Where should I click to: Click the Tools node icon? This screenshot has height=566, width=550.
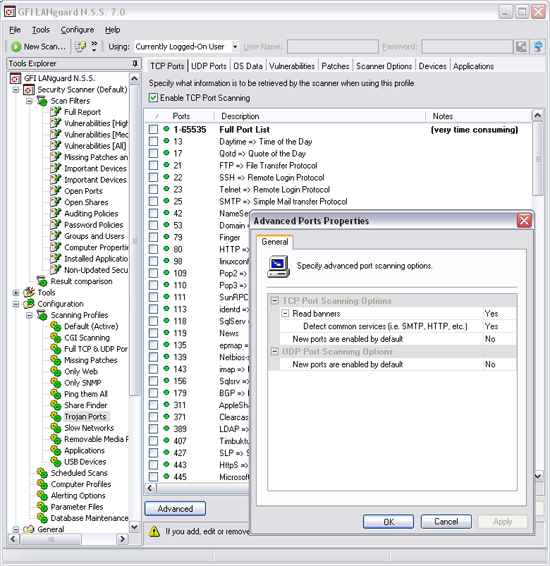point(29,292)
